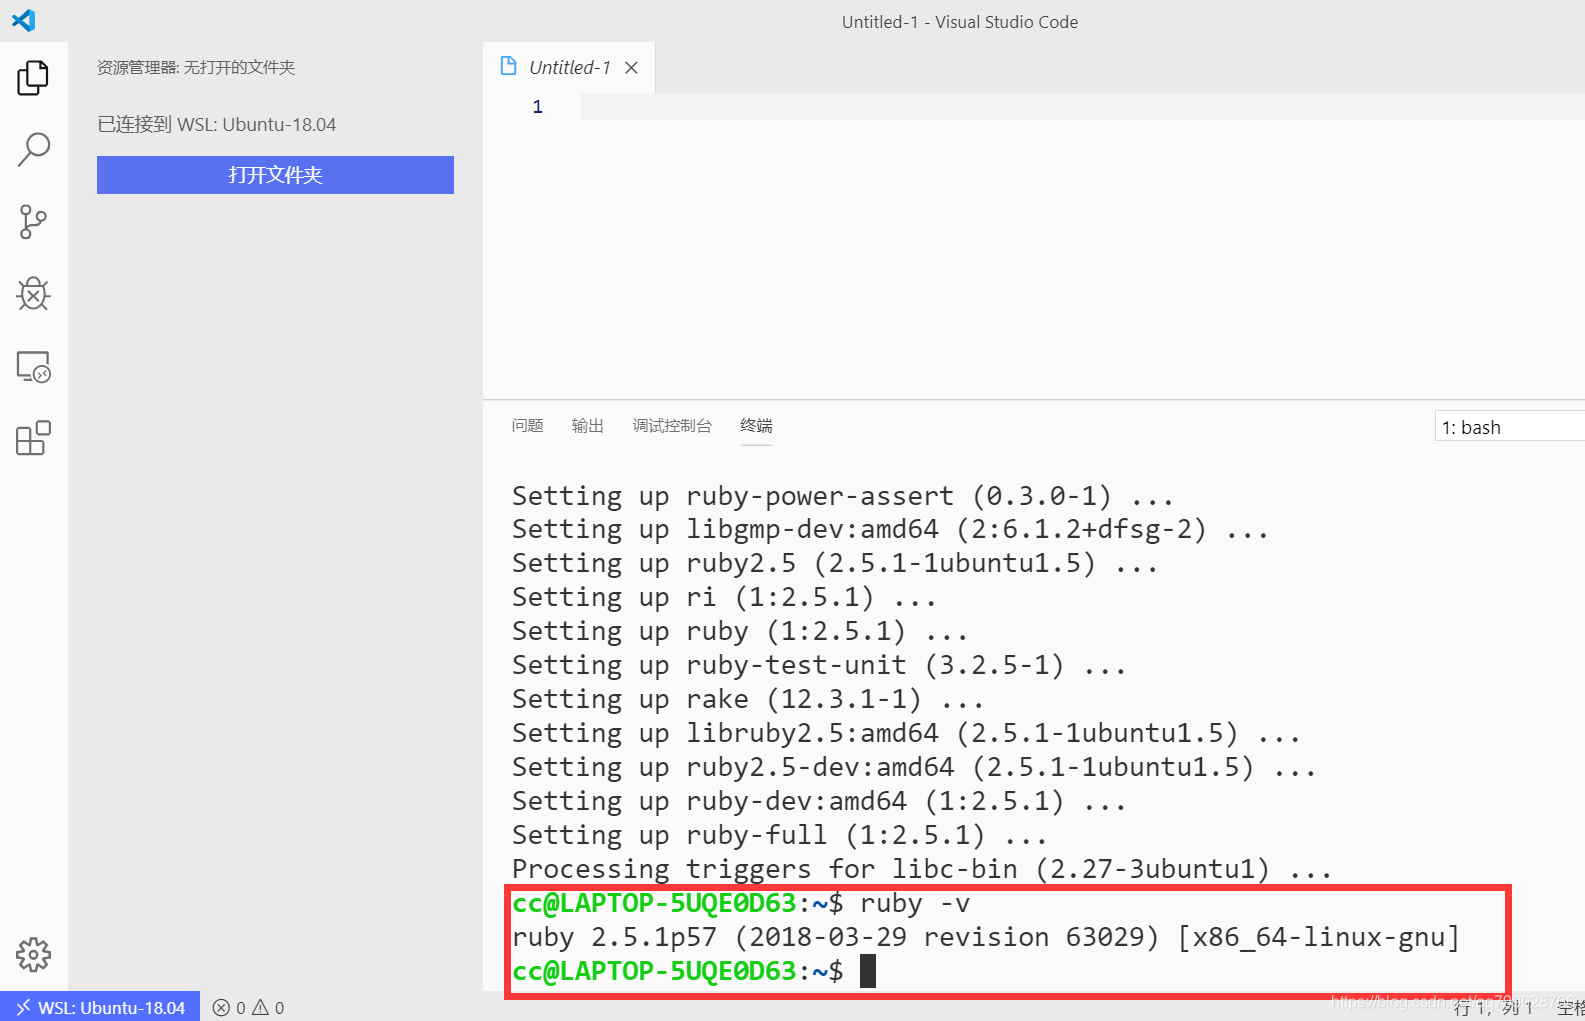Open the Remote Explorer icon
The width and height of the screenshot is (1585, 1021).
click(x=33, y=367)
